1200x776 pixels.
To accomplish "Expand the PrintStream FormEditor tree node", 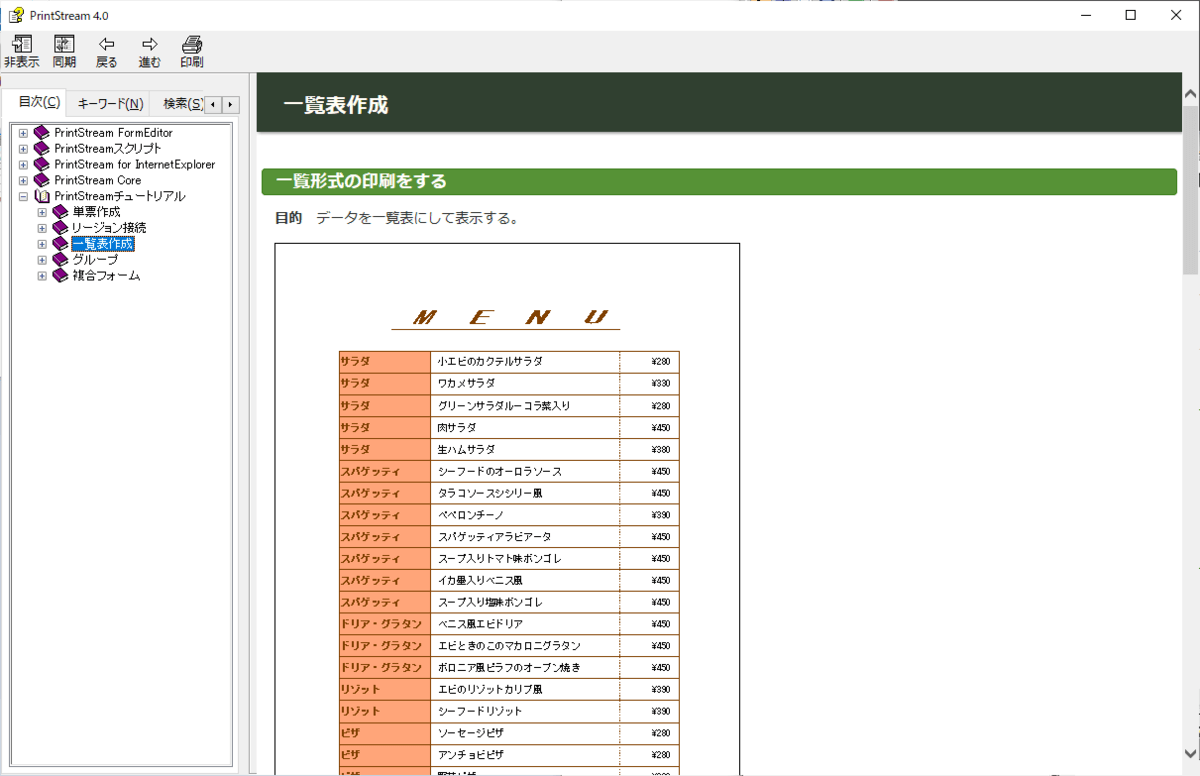I will (x=23, y=133).
